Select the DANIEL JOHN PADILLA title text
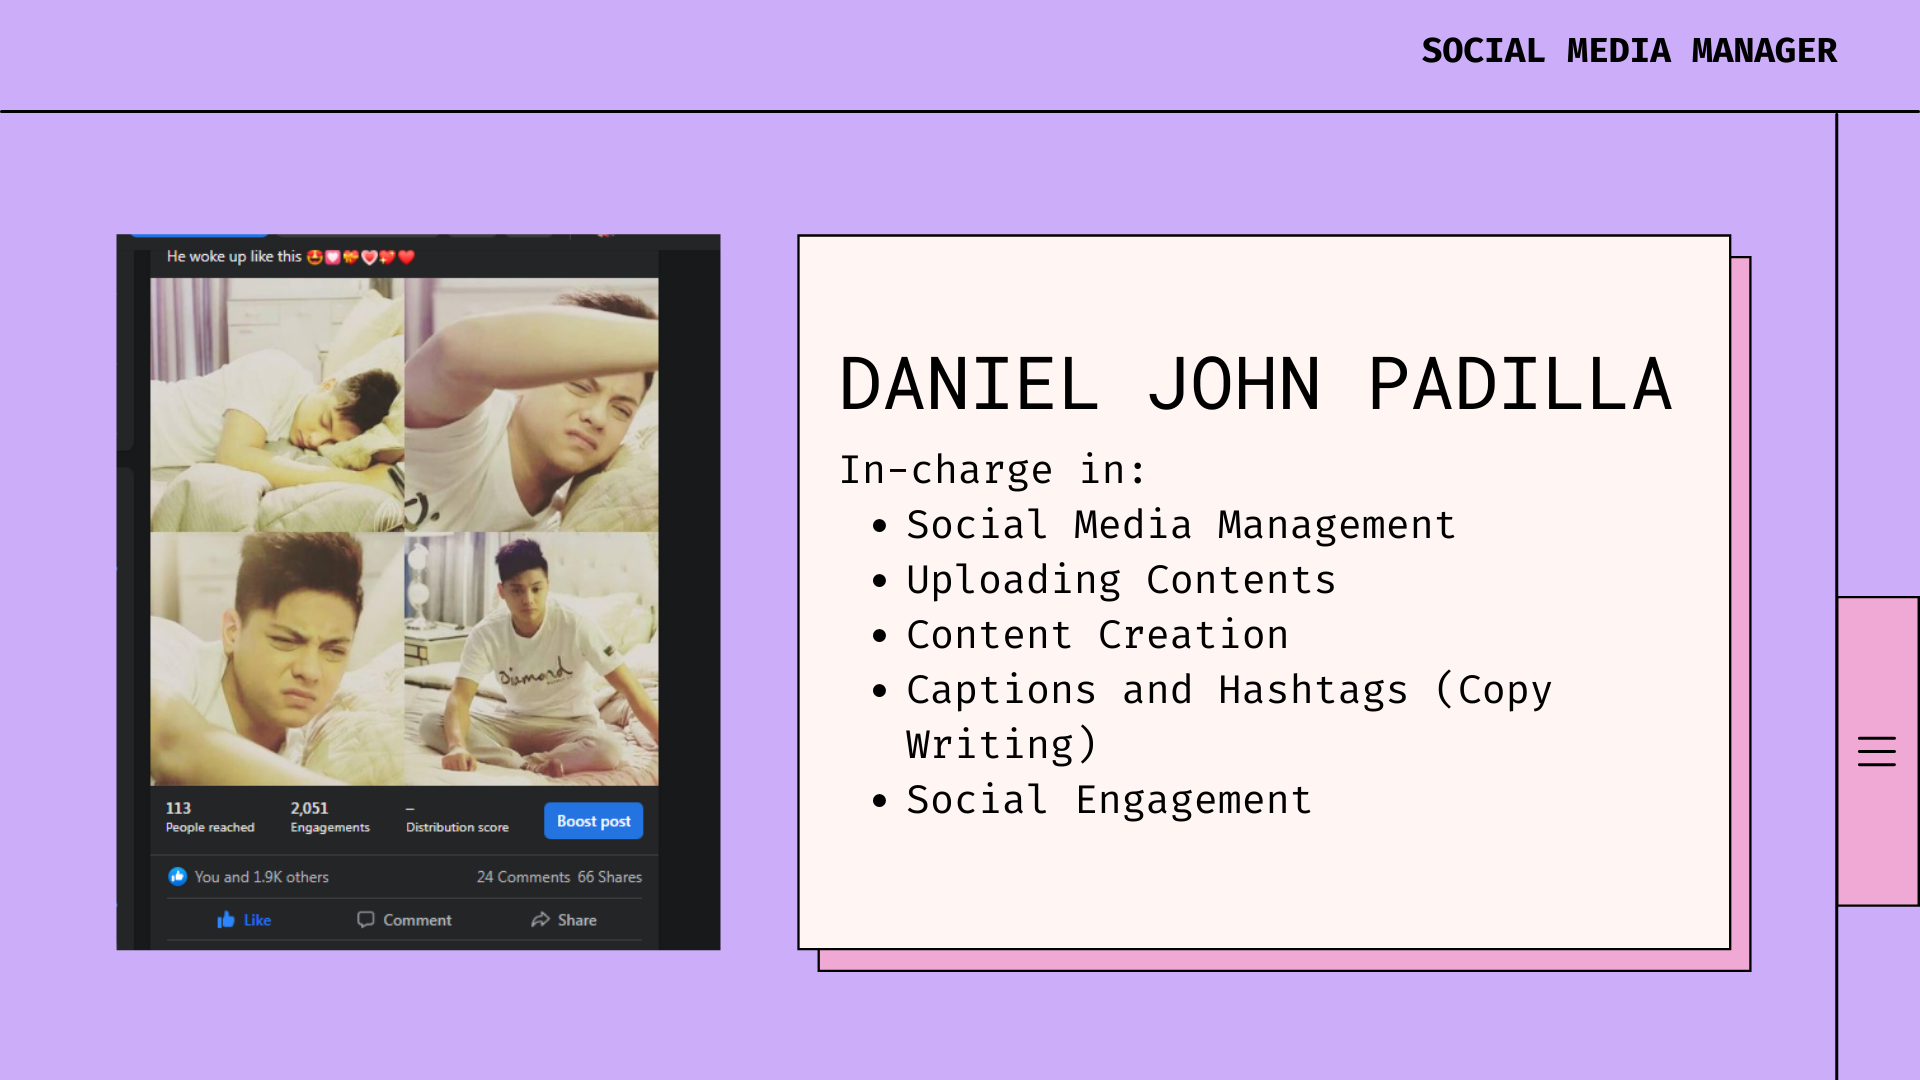Screen dimensions: 1920x1080 click(x=1255, y=385)
